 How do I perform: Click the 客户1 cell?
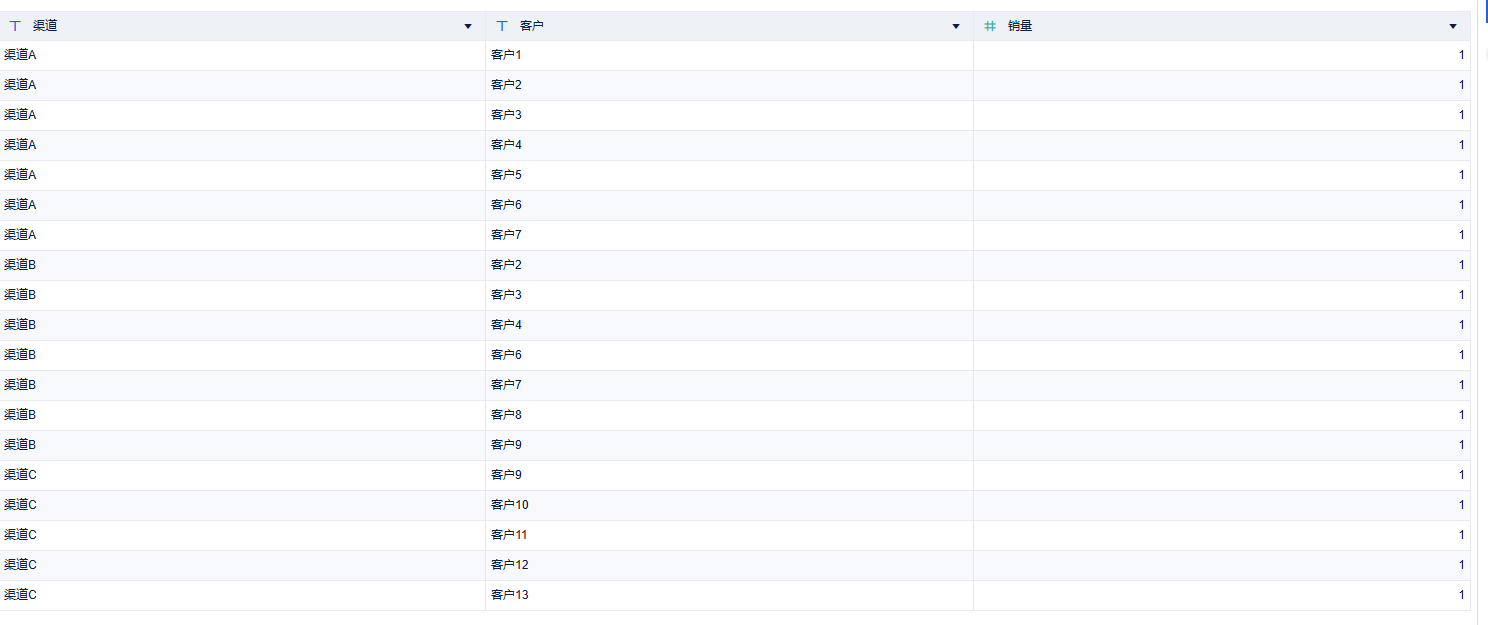tap(729, 55)
